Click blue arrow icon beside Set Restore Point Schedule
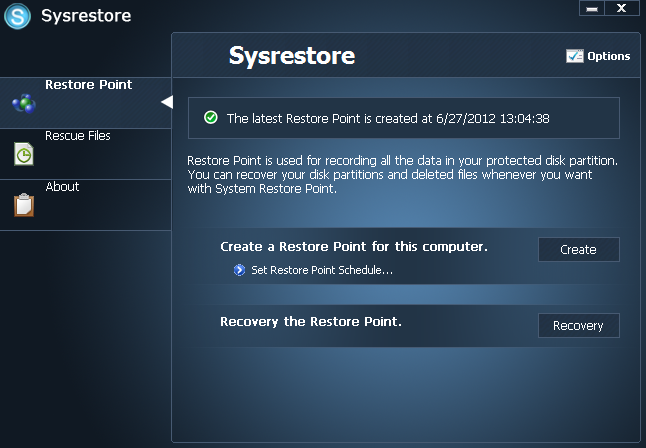Screen dimensions: 646x448 (x=239, y=270)
